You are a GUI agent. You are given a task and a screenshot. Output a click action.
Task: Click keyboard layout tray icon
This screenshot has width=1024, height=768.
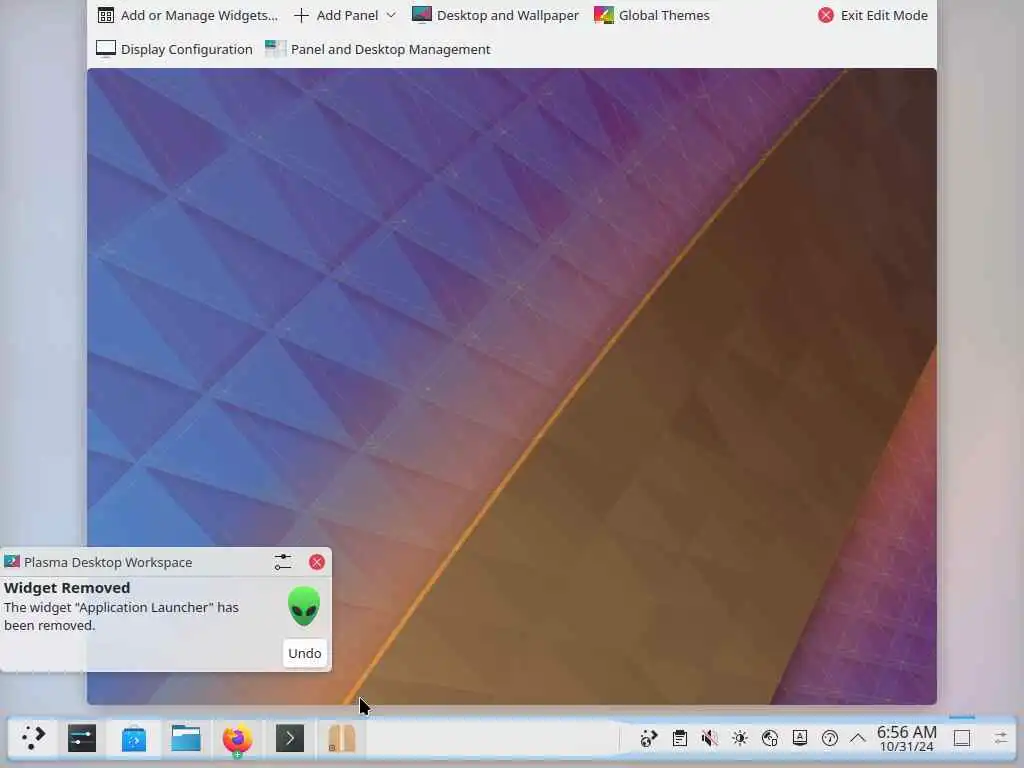tap(800, 739)
